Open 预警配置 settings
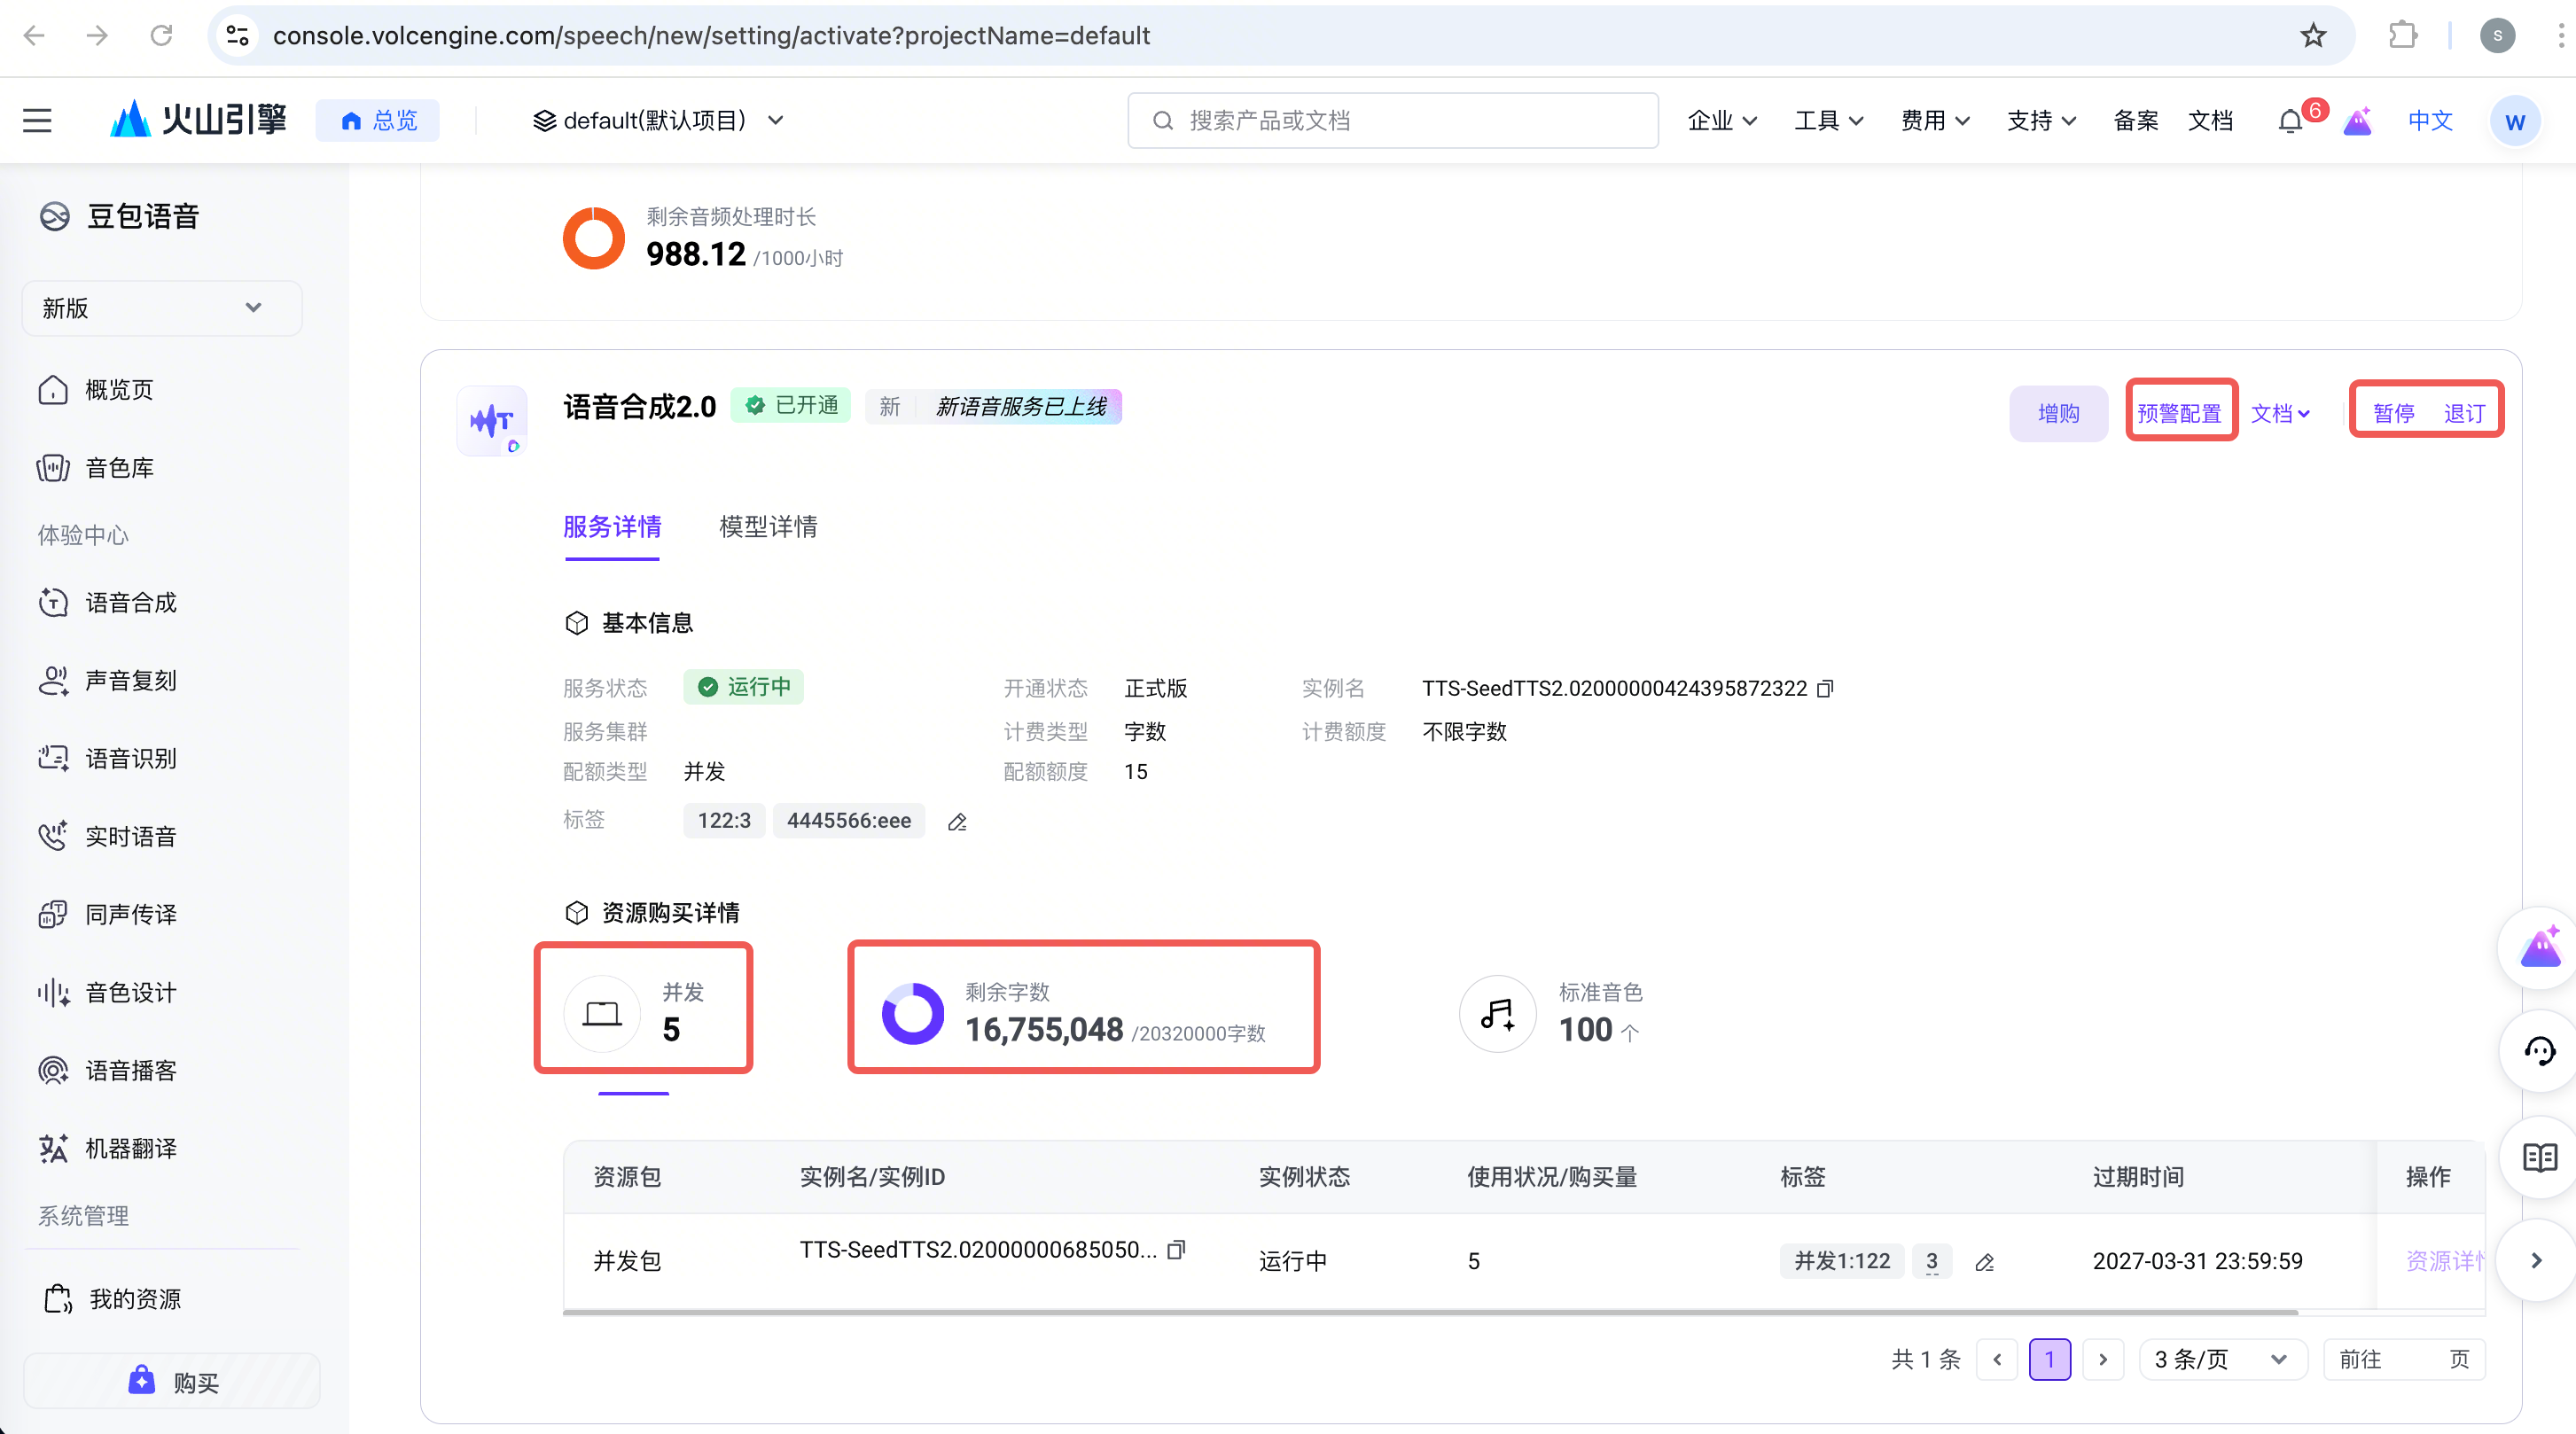 click(x=2179, y=414)
